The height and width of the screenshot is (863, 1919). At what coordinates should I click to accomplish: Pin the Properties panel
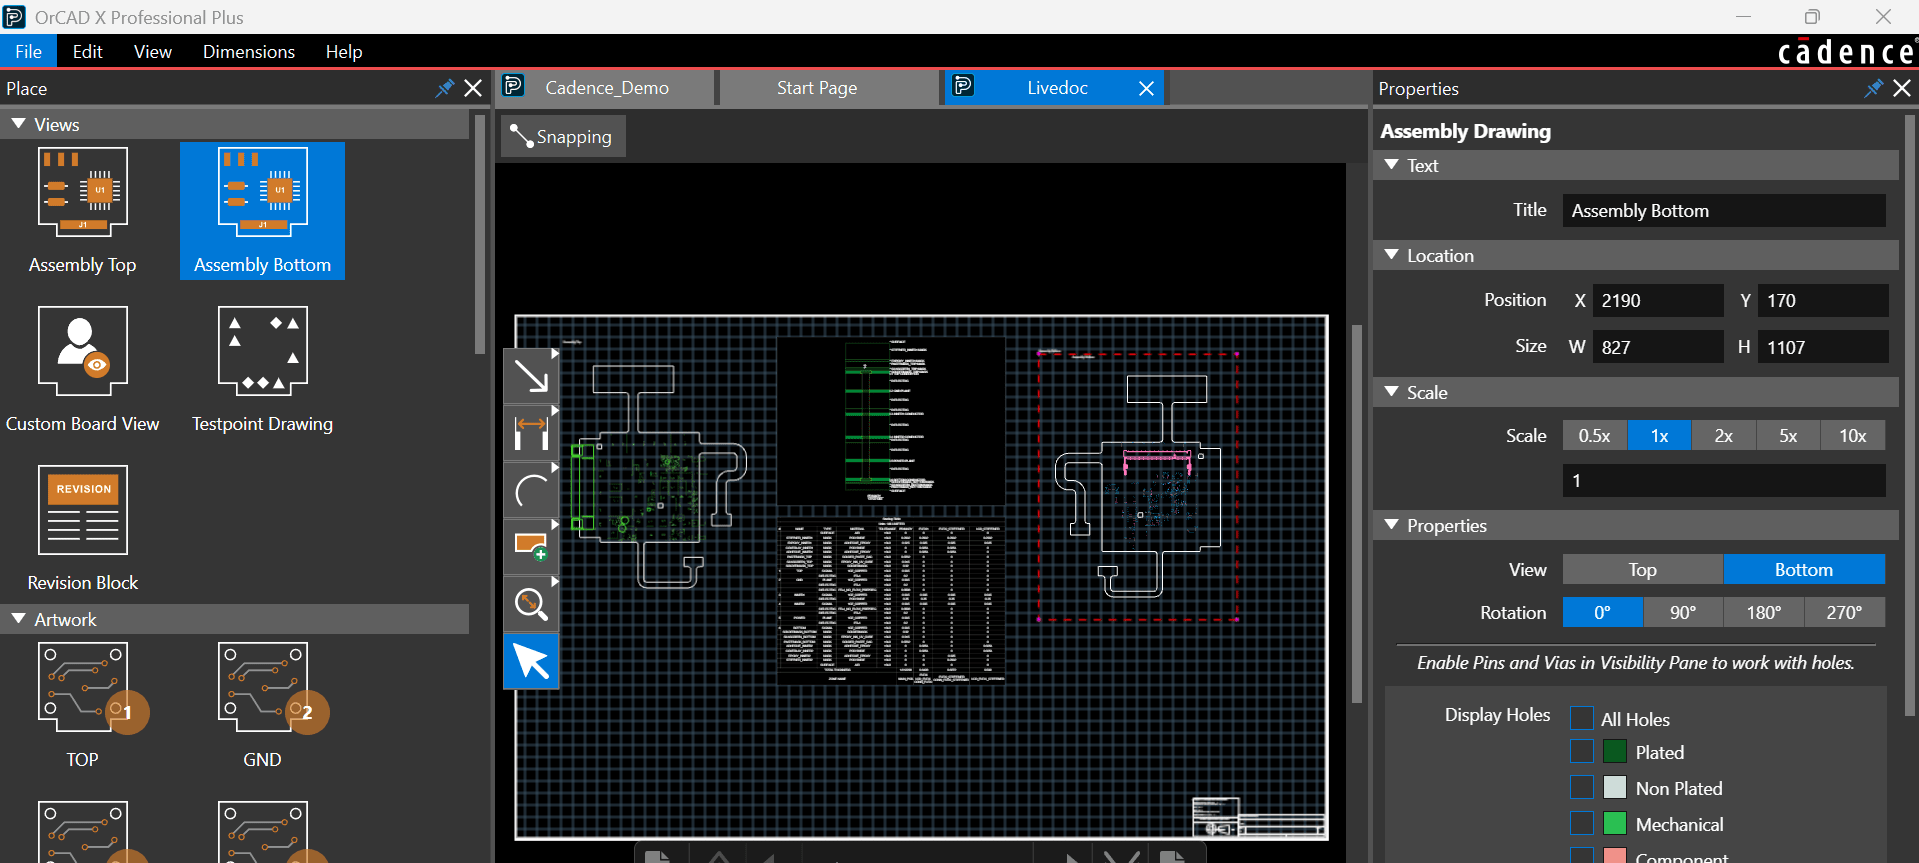[x=1873, y=88]
